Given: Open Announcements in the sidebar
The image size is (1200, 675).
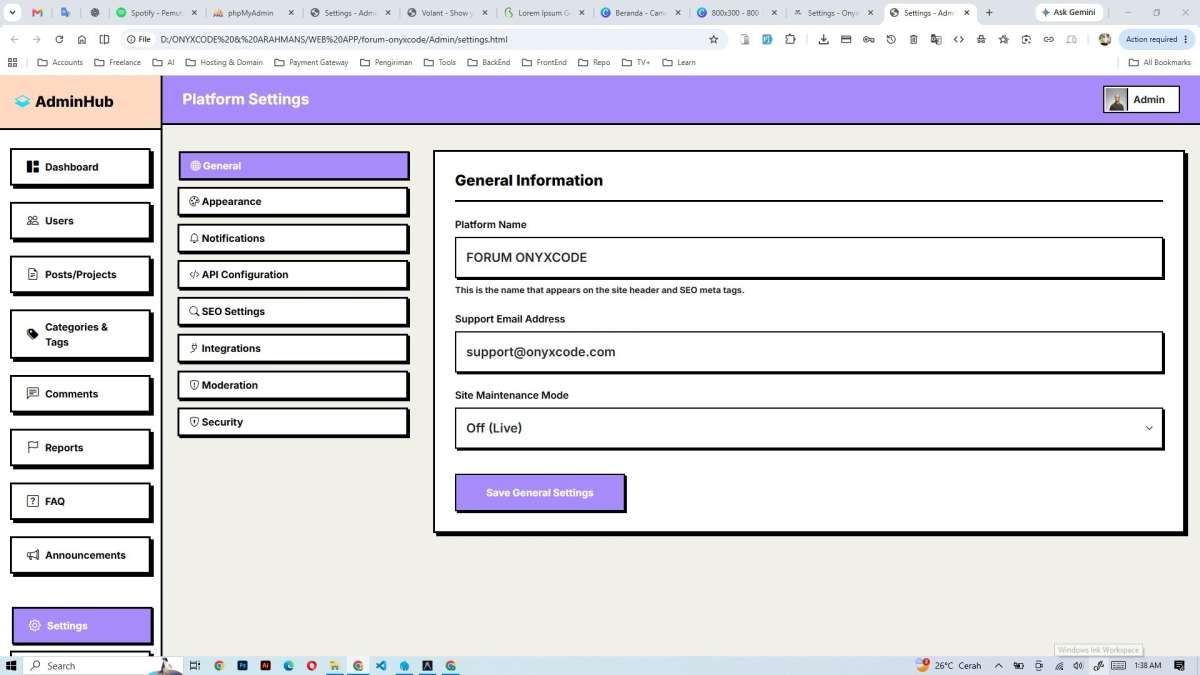Looking at the screenshot, I should click(80, 555).
